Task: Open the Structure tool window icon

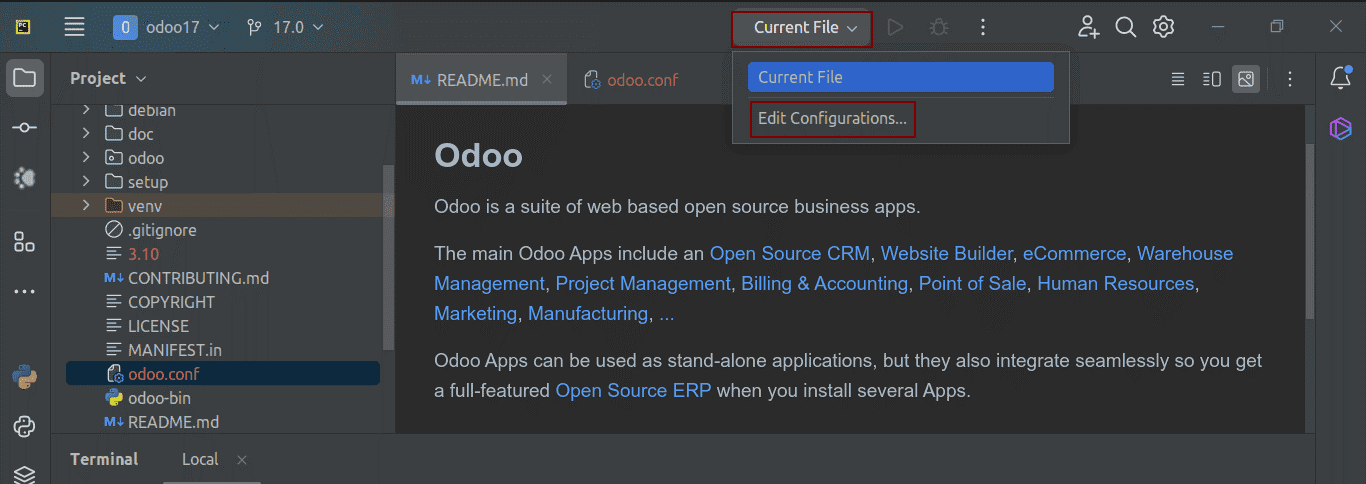Action: pos(25,241)
